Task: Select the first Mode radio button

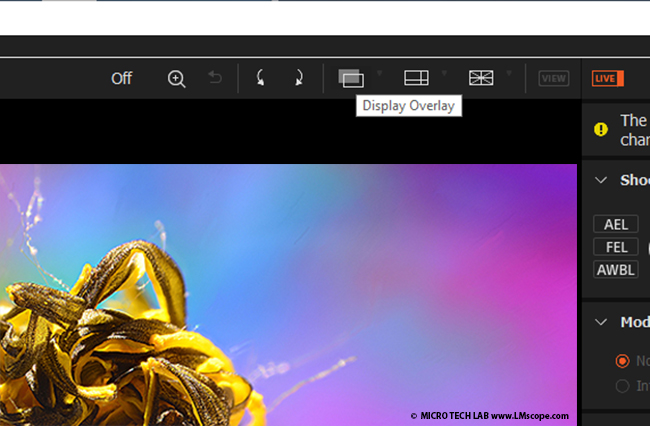Action: tap(623, 361)
